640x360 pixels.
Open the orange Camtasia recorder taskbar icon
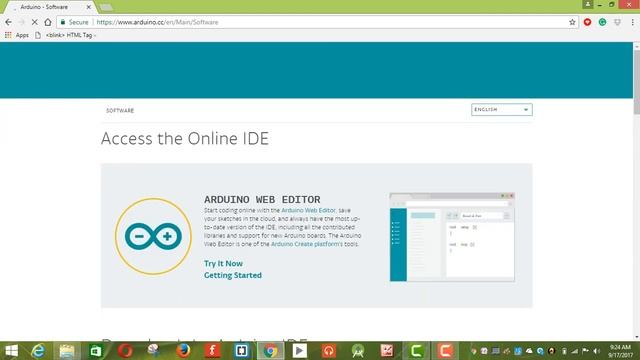tap(445, 351)
